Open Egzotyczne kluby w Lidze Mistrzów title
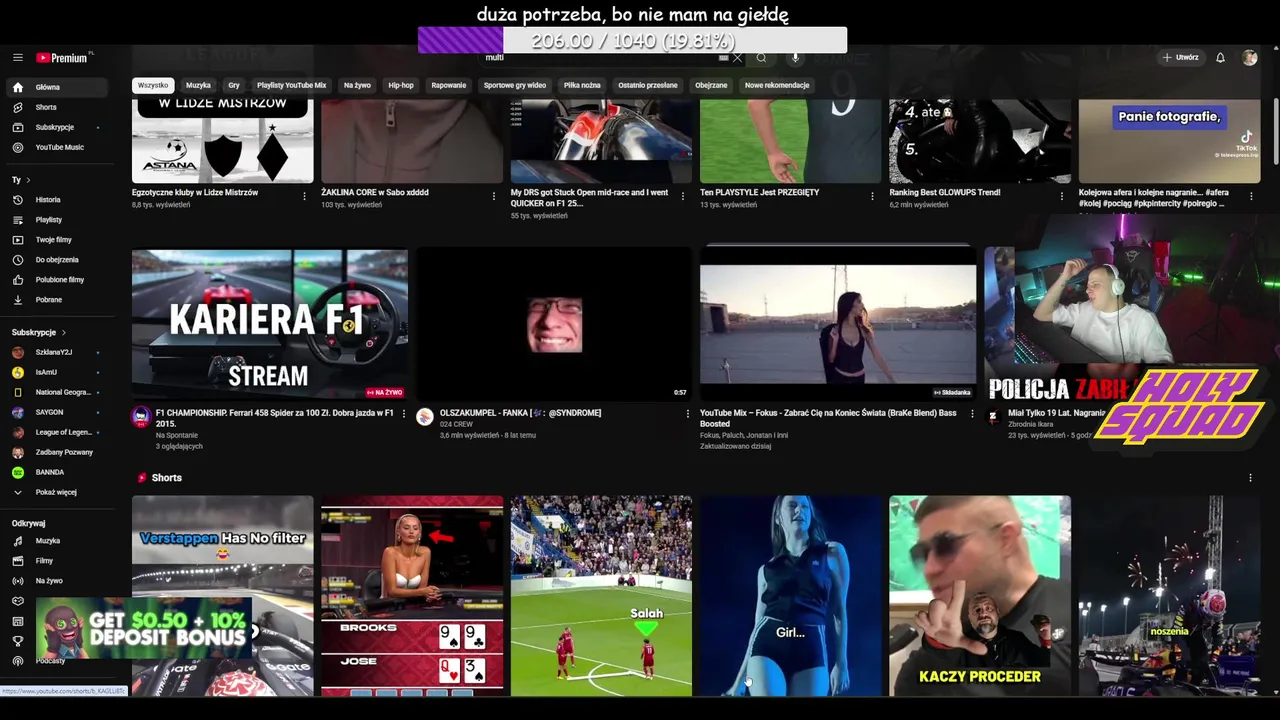This screenshot has height=720, width=1280. [x=195, y=192]
